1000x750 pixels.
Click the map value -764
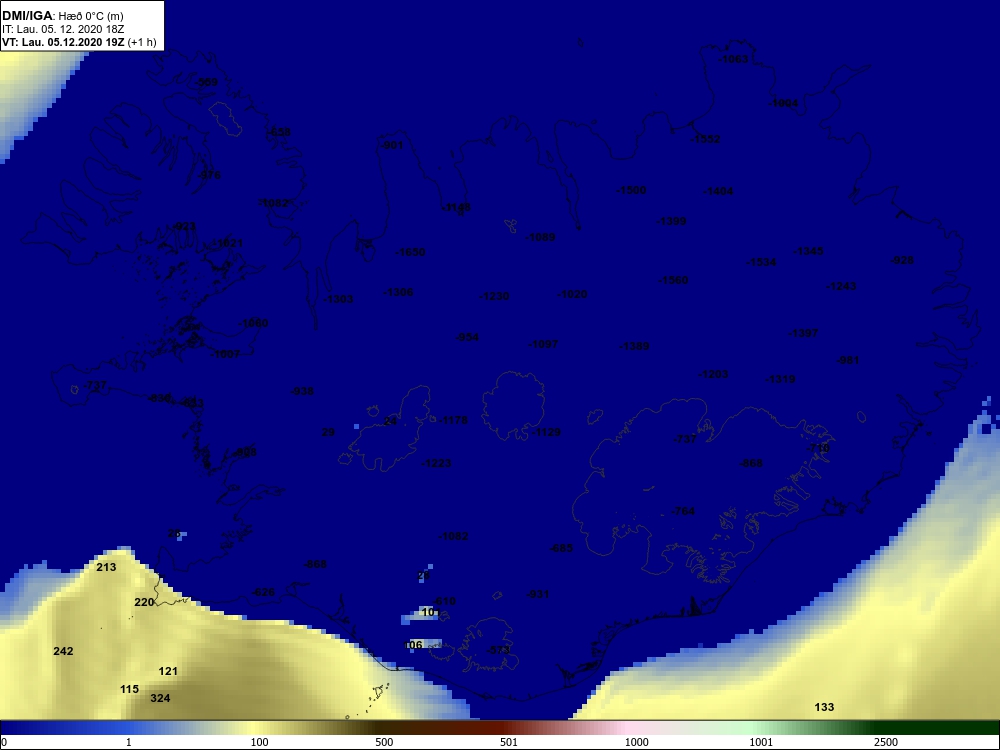(682, 511)
